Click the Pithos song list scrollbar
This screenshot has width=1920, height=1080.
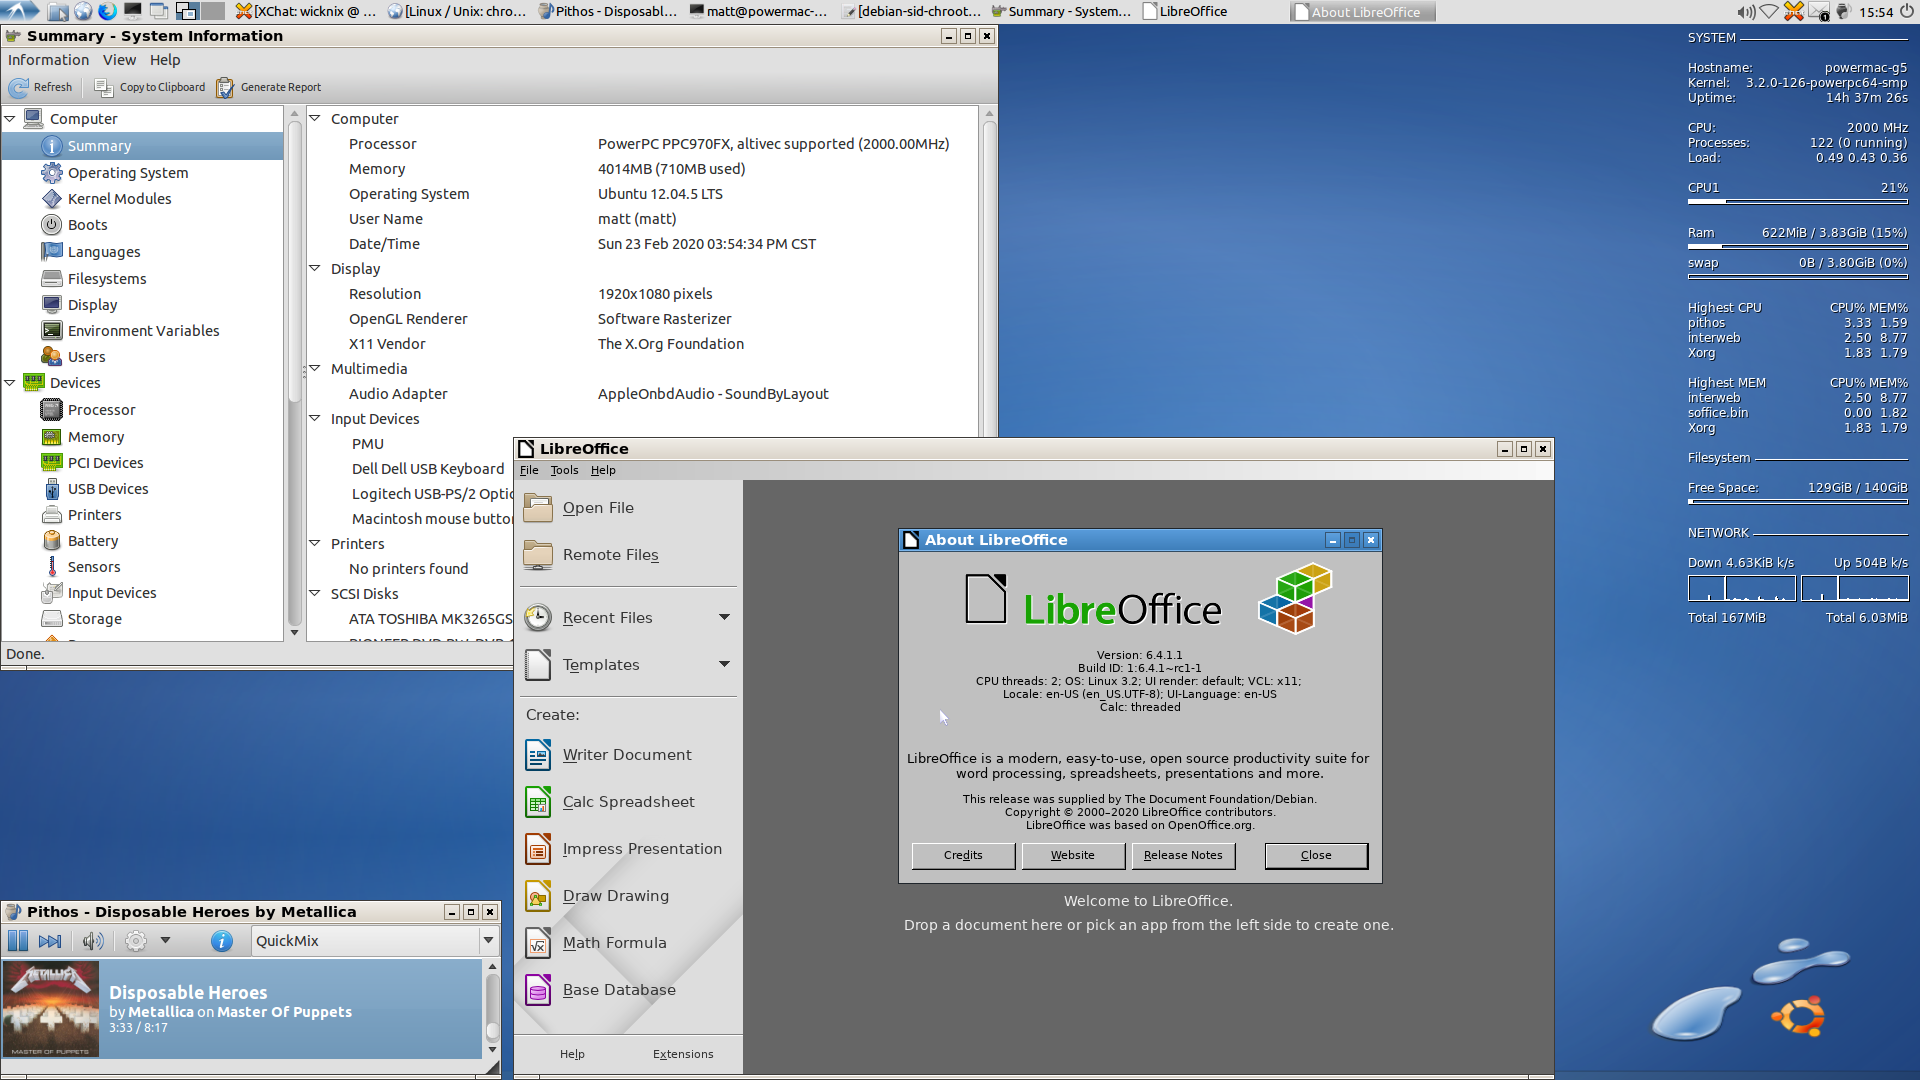coord(492,1010)
